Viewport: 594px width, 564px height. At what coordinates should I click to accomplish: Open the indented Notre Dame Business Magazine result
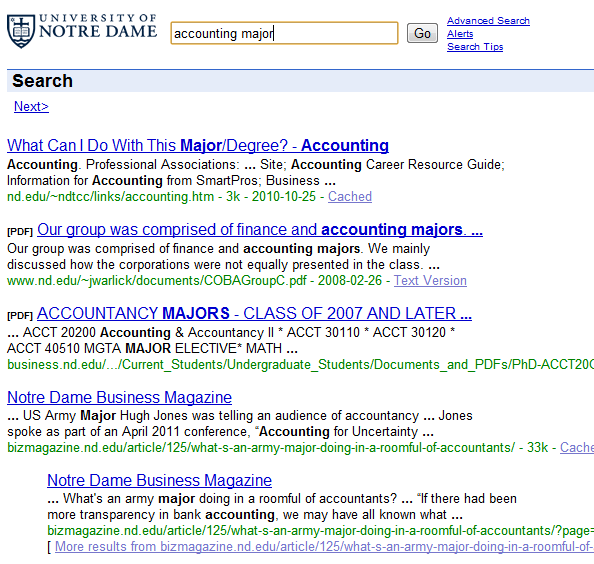(x=159, y=480)
